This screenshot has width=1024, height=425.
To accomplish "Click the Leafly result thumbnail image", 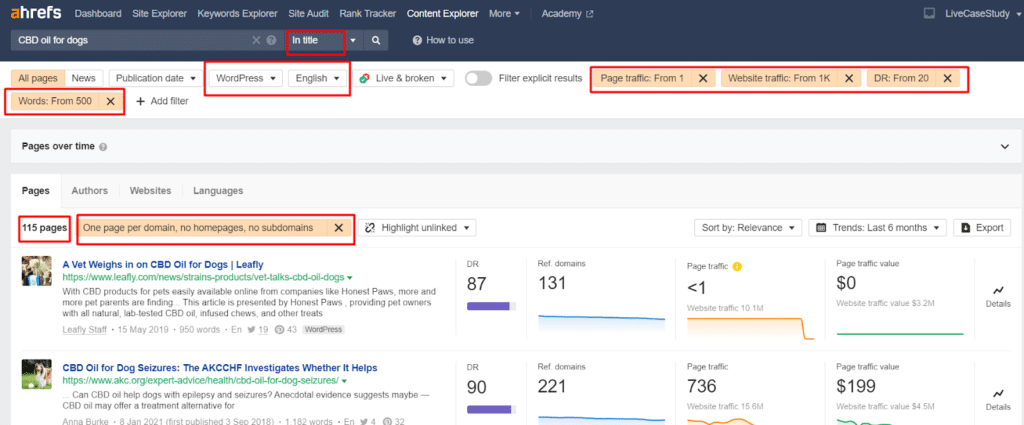I will 36,271.
